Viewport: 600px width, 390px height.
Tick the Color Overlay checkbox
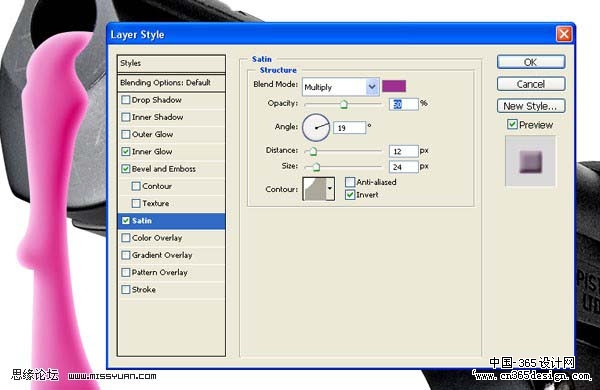tap(126, 238)
